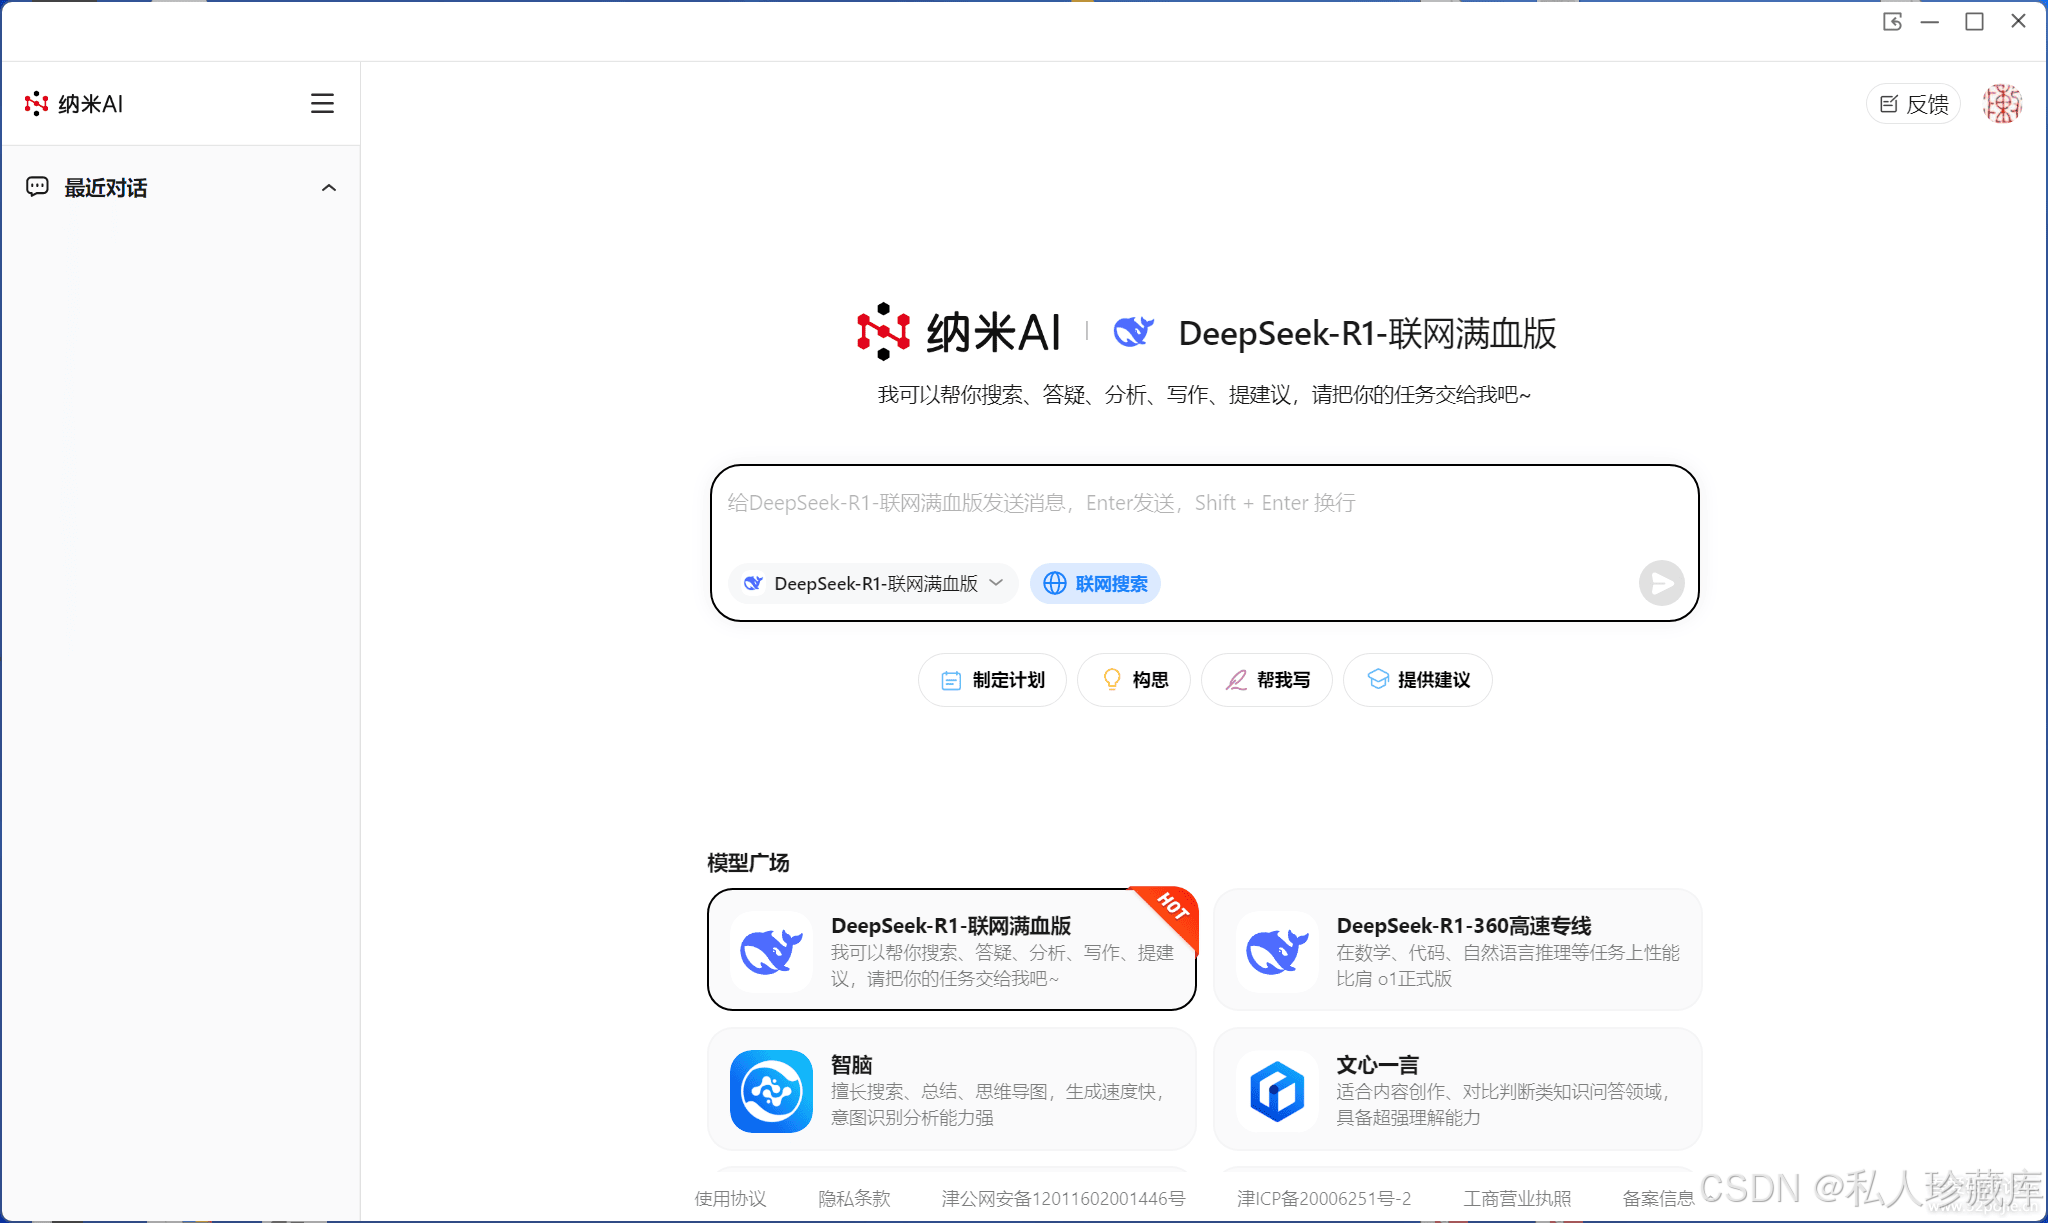This screenshot has height=1223, width=2048.
Task: Click the 提供建议 suggestion chip
Action: [x=1418, y=680]
